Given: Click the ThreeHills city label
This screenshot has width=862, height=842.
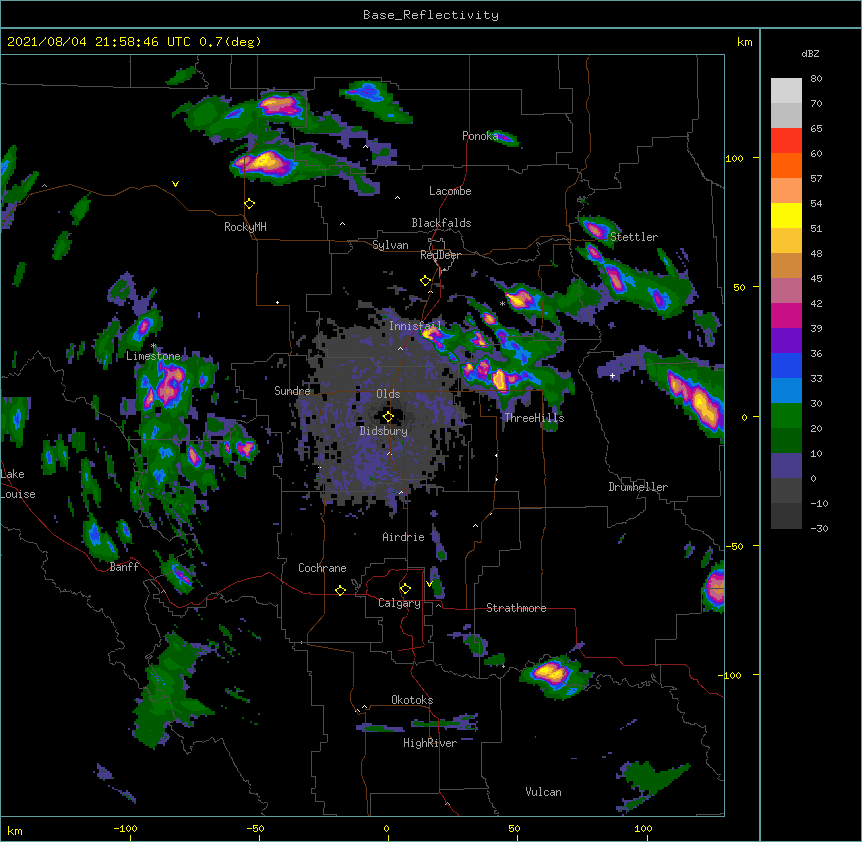Looking at the screenshot, I should [x=534, y=418].
